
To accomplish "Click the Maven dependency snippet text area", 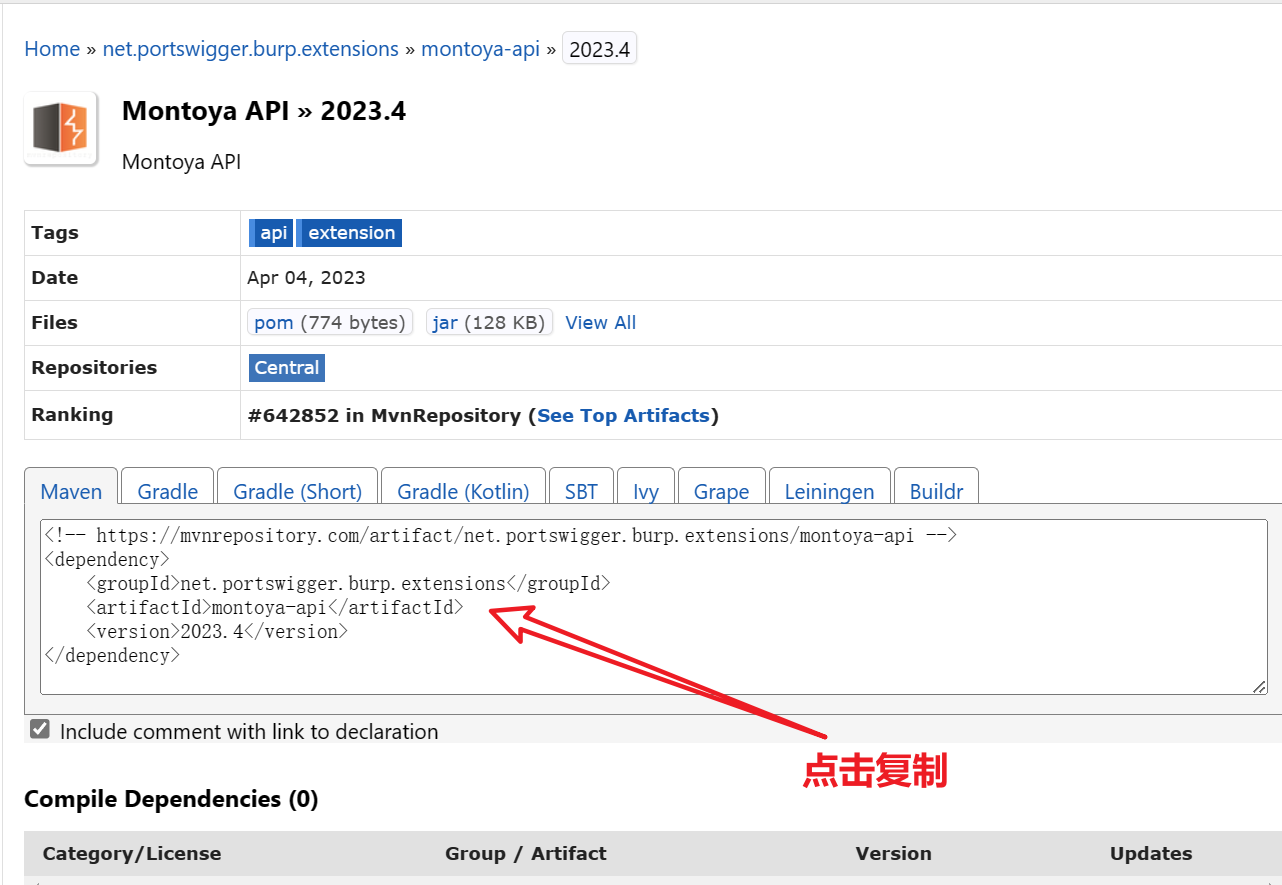I will click(654, 607).
